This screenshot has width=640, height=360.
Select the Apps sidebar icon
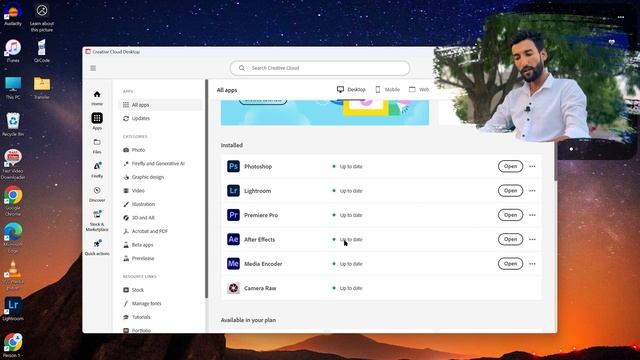click(x=97, y=121)
